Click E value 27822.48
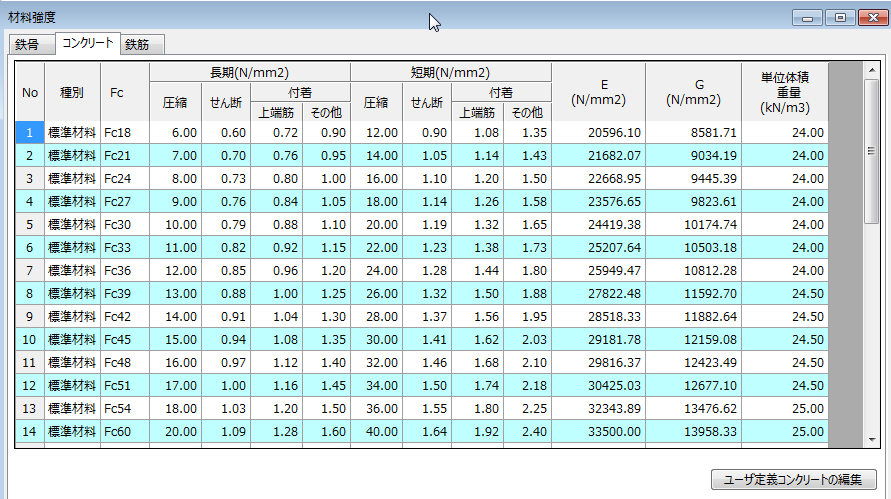Image resolution: width=891 pixels, height=499 pixels. tap(598, 293)
